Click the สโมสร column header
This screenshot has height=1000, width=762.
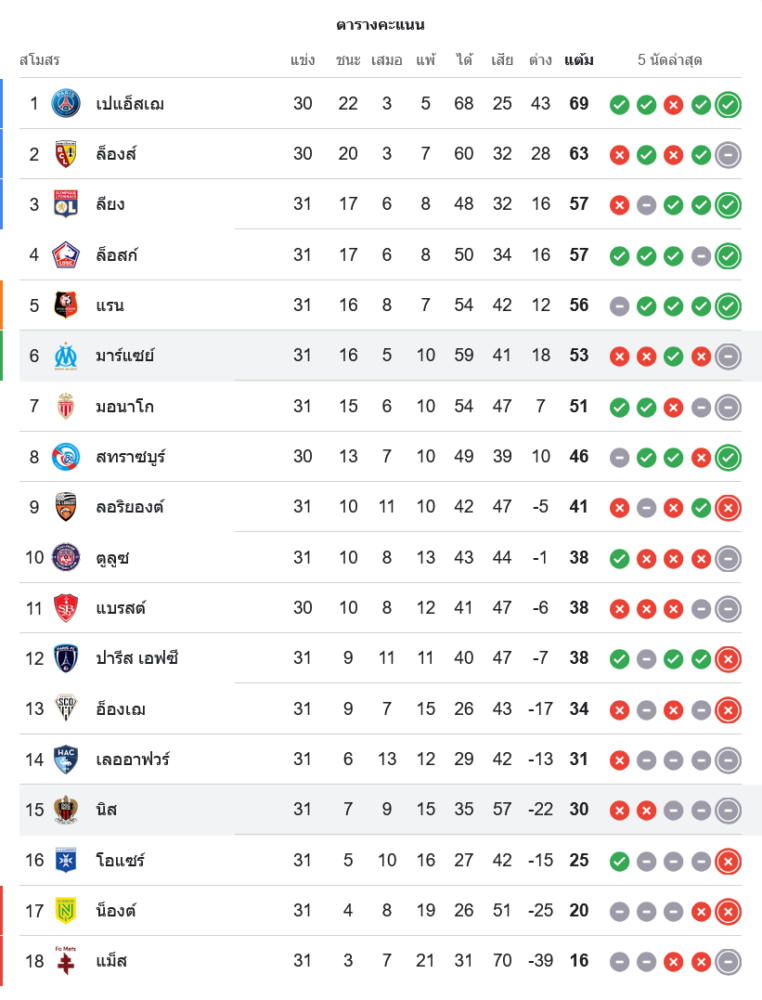point(39,60)
